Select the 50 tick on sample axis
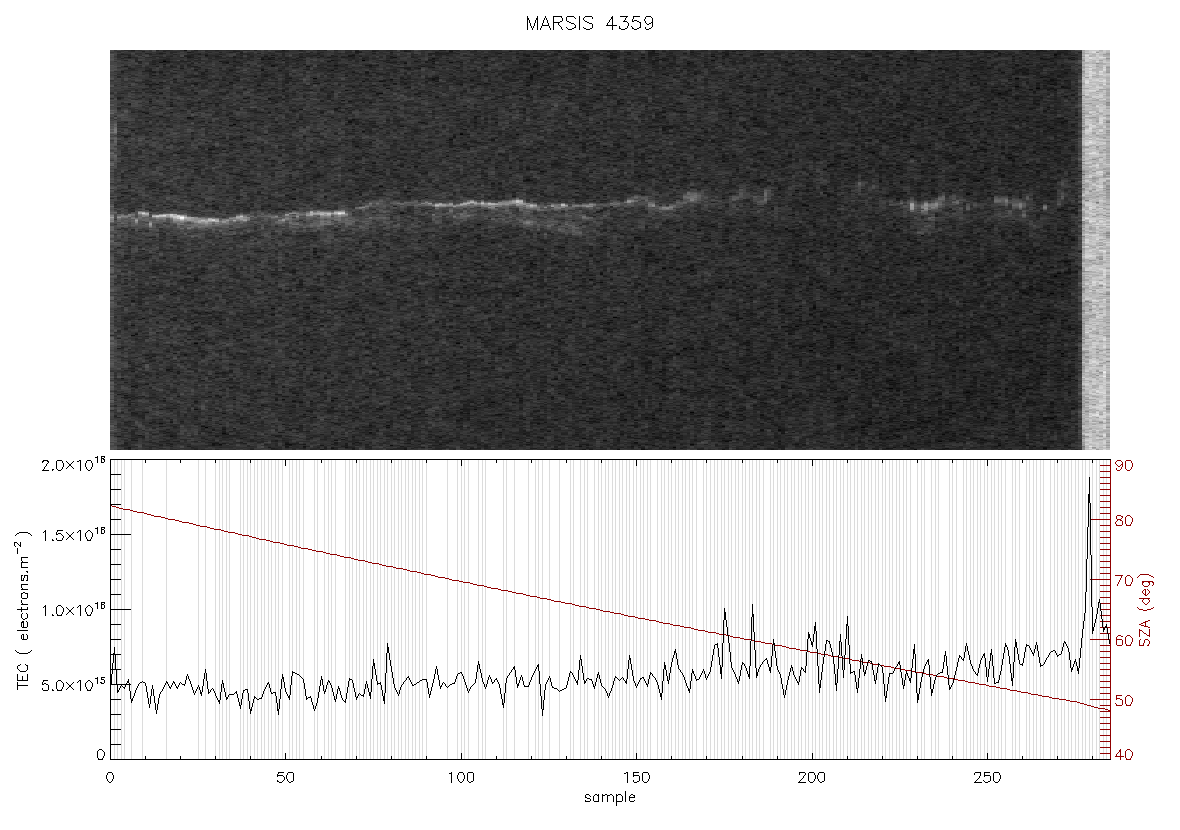This screenshot has height=830, width=1180. click(285, 777)
